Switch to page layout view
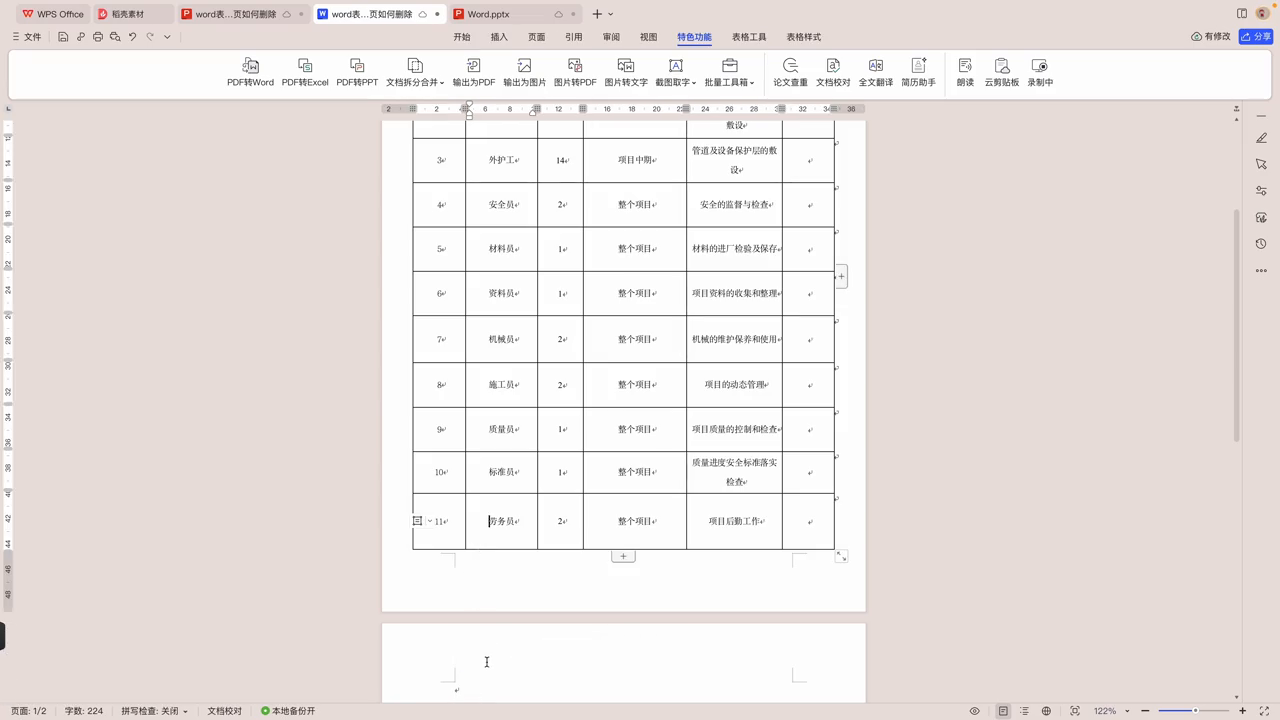This screenshot has height=720, width=1280. click(1003, 711)
